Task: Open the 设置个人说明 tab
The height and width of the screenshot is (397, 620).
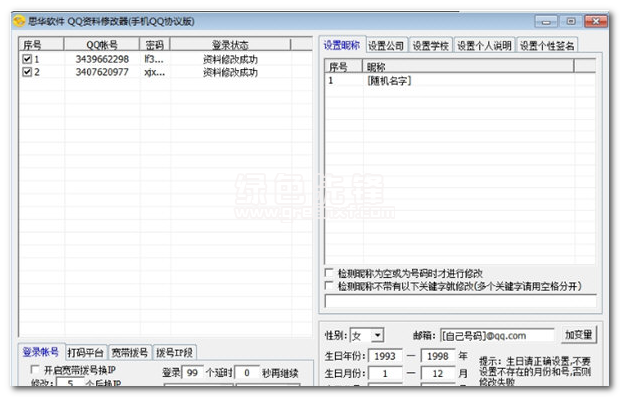Action: click(484, 46)
